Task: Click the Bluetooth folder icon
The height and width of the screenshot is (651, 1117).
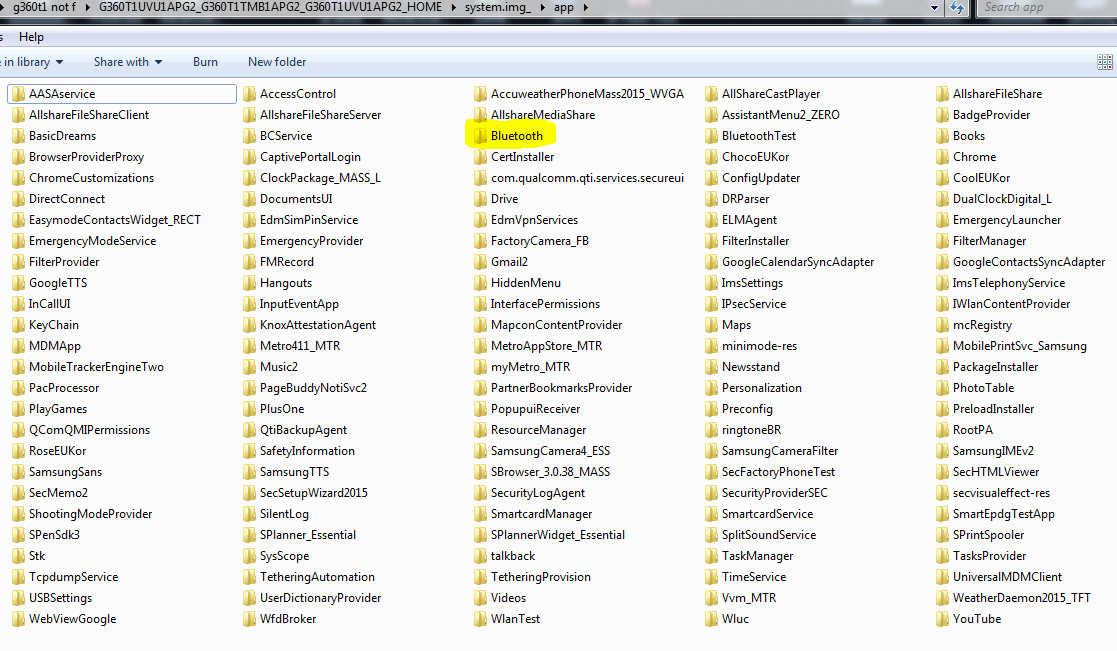Action: click(x=480, y=135)
